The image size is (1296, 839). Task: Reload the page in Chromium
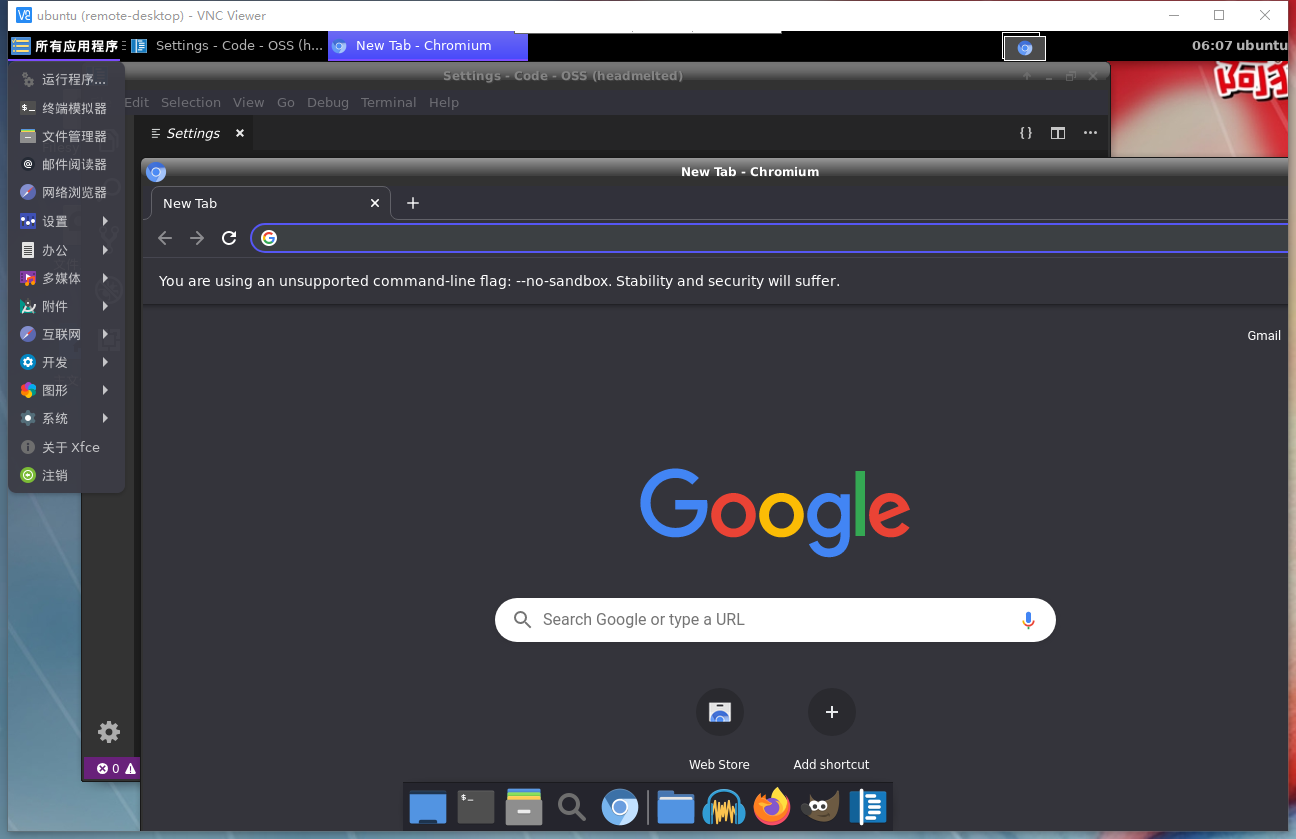pyautogui.click(x=229, y=238)
